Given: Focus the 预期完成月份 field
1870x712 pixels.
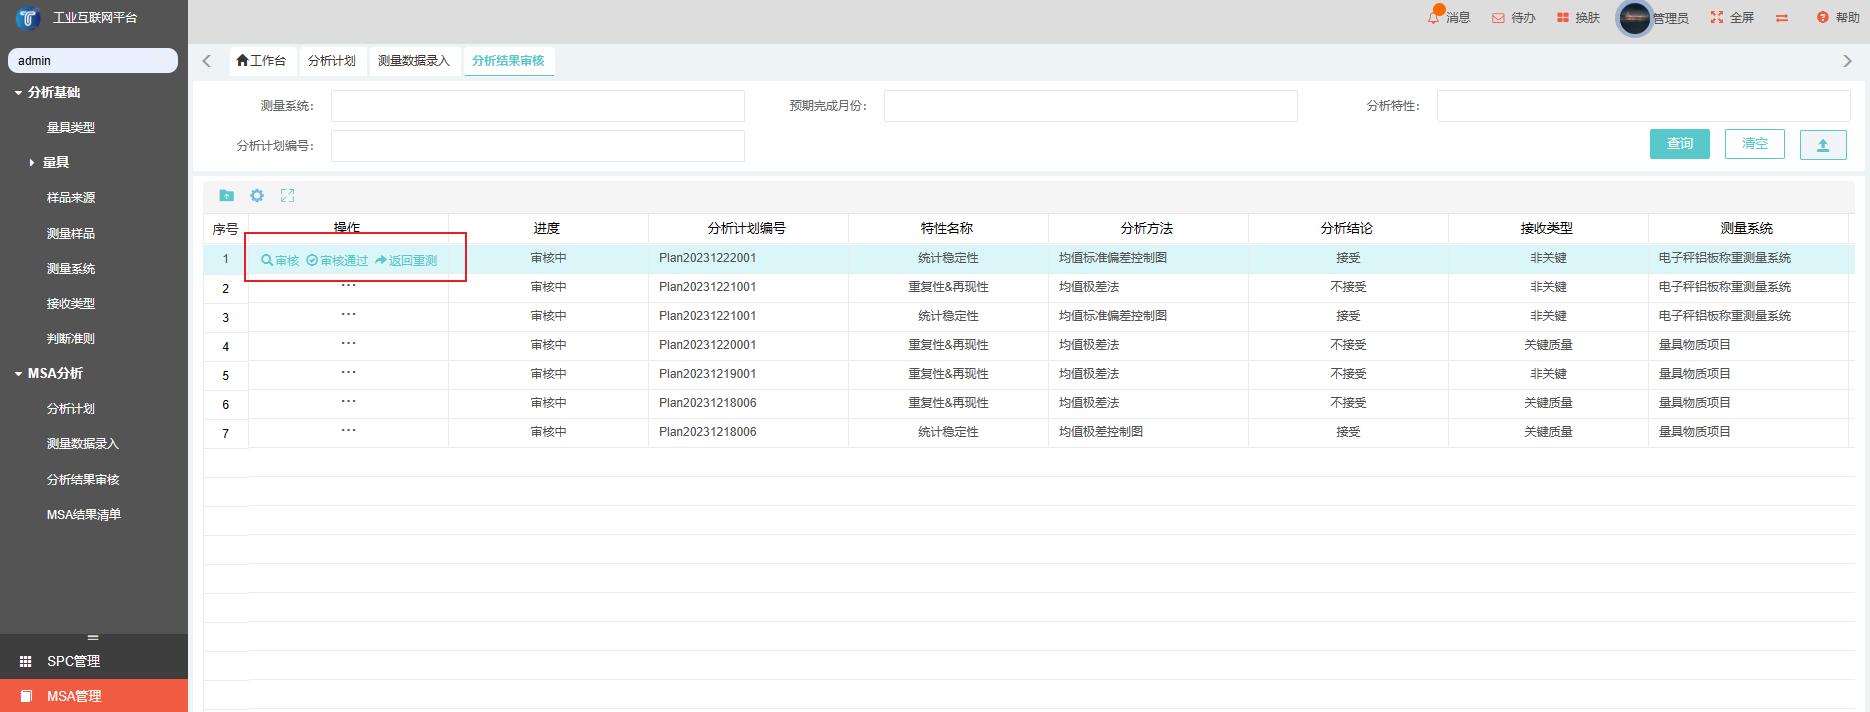Looking at the screenshot, I should click(1091, 106).
